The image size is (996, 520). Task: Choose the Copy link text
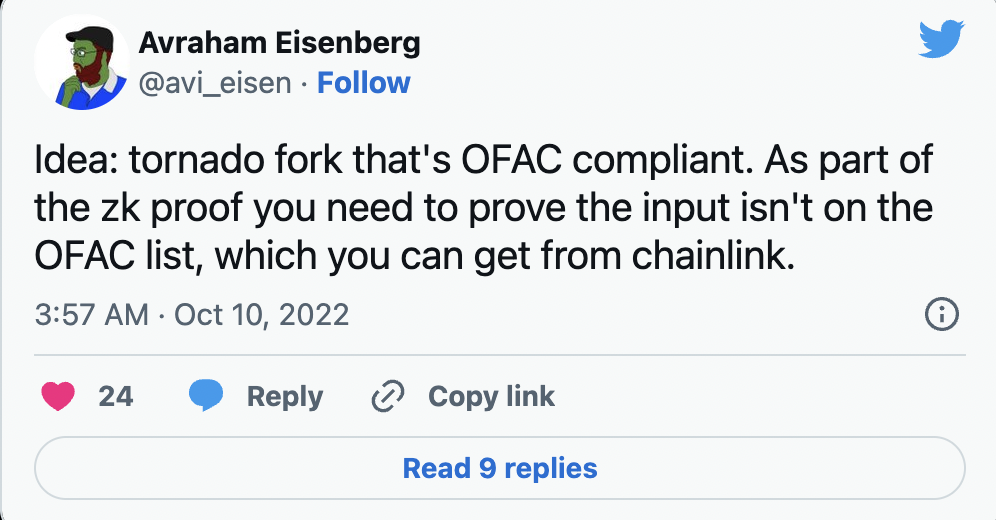pyautogui.click(x=491, y=396)
